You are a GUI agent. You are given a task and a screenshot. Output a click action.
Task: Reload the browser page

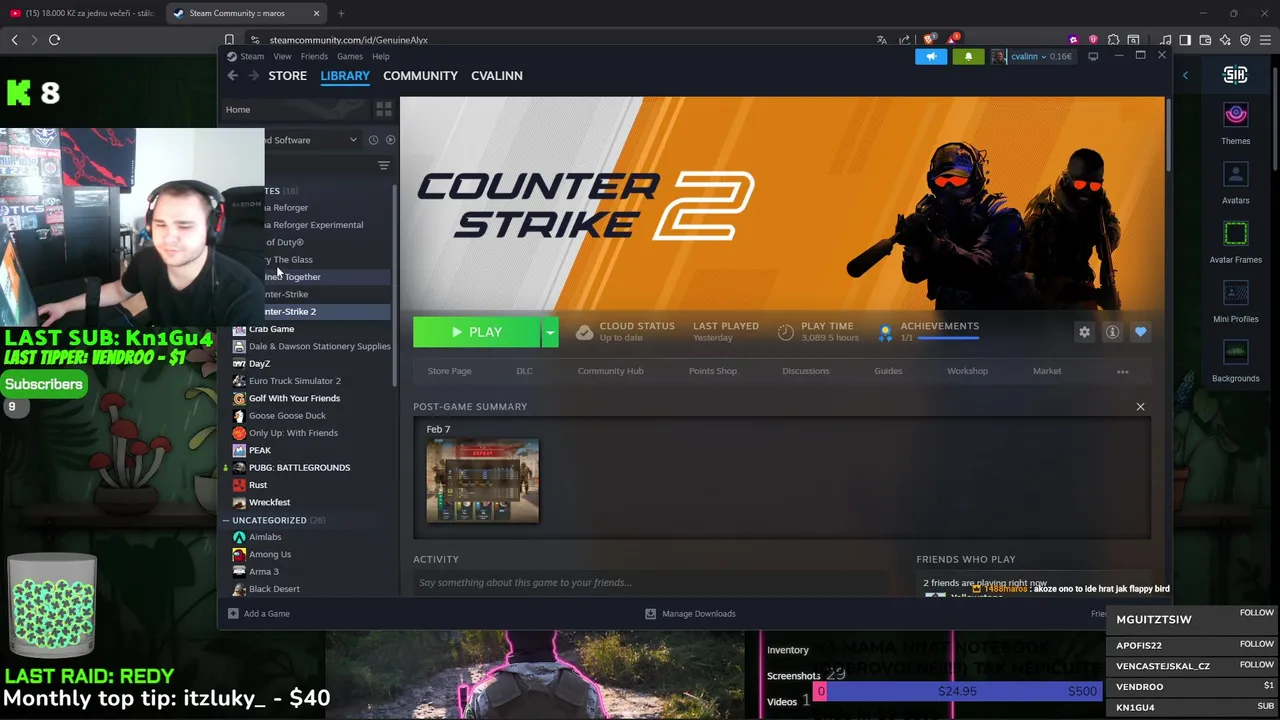54,40
